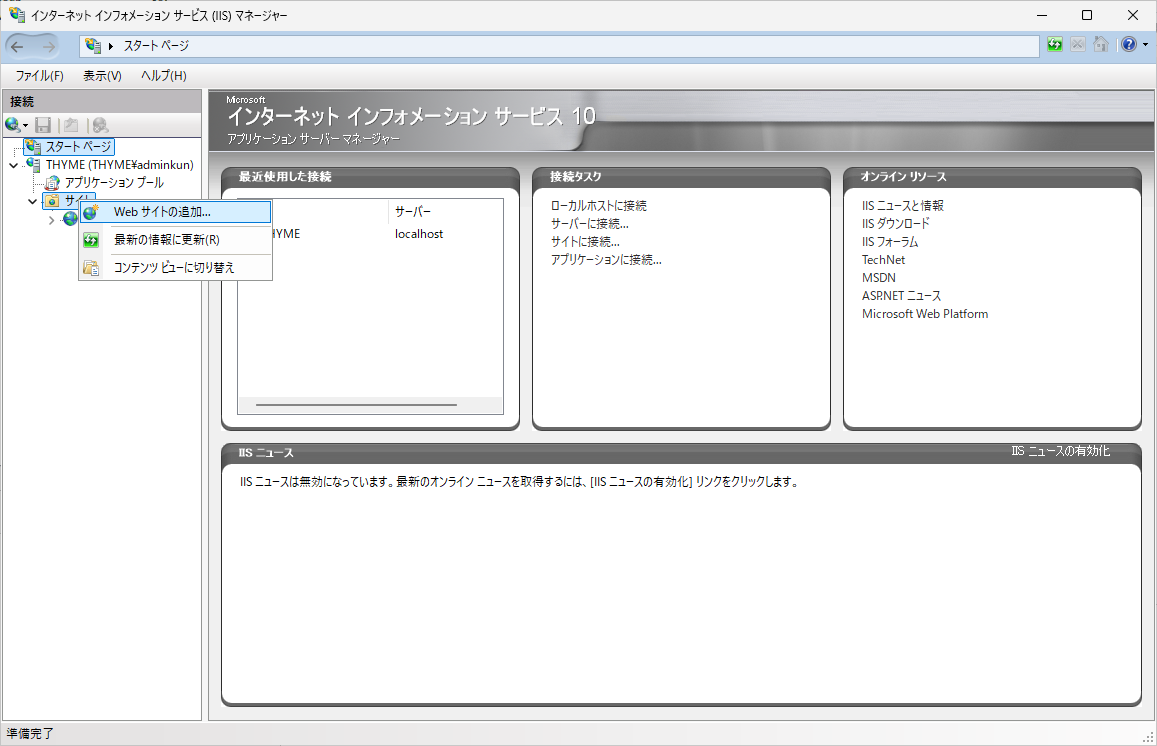Choose Web サイトの追加... from the context menu
This screenshot has width=1157, height=746.
176,212
